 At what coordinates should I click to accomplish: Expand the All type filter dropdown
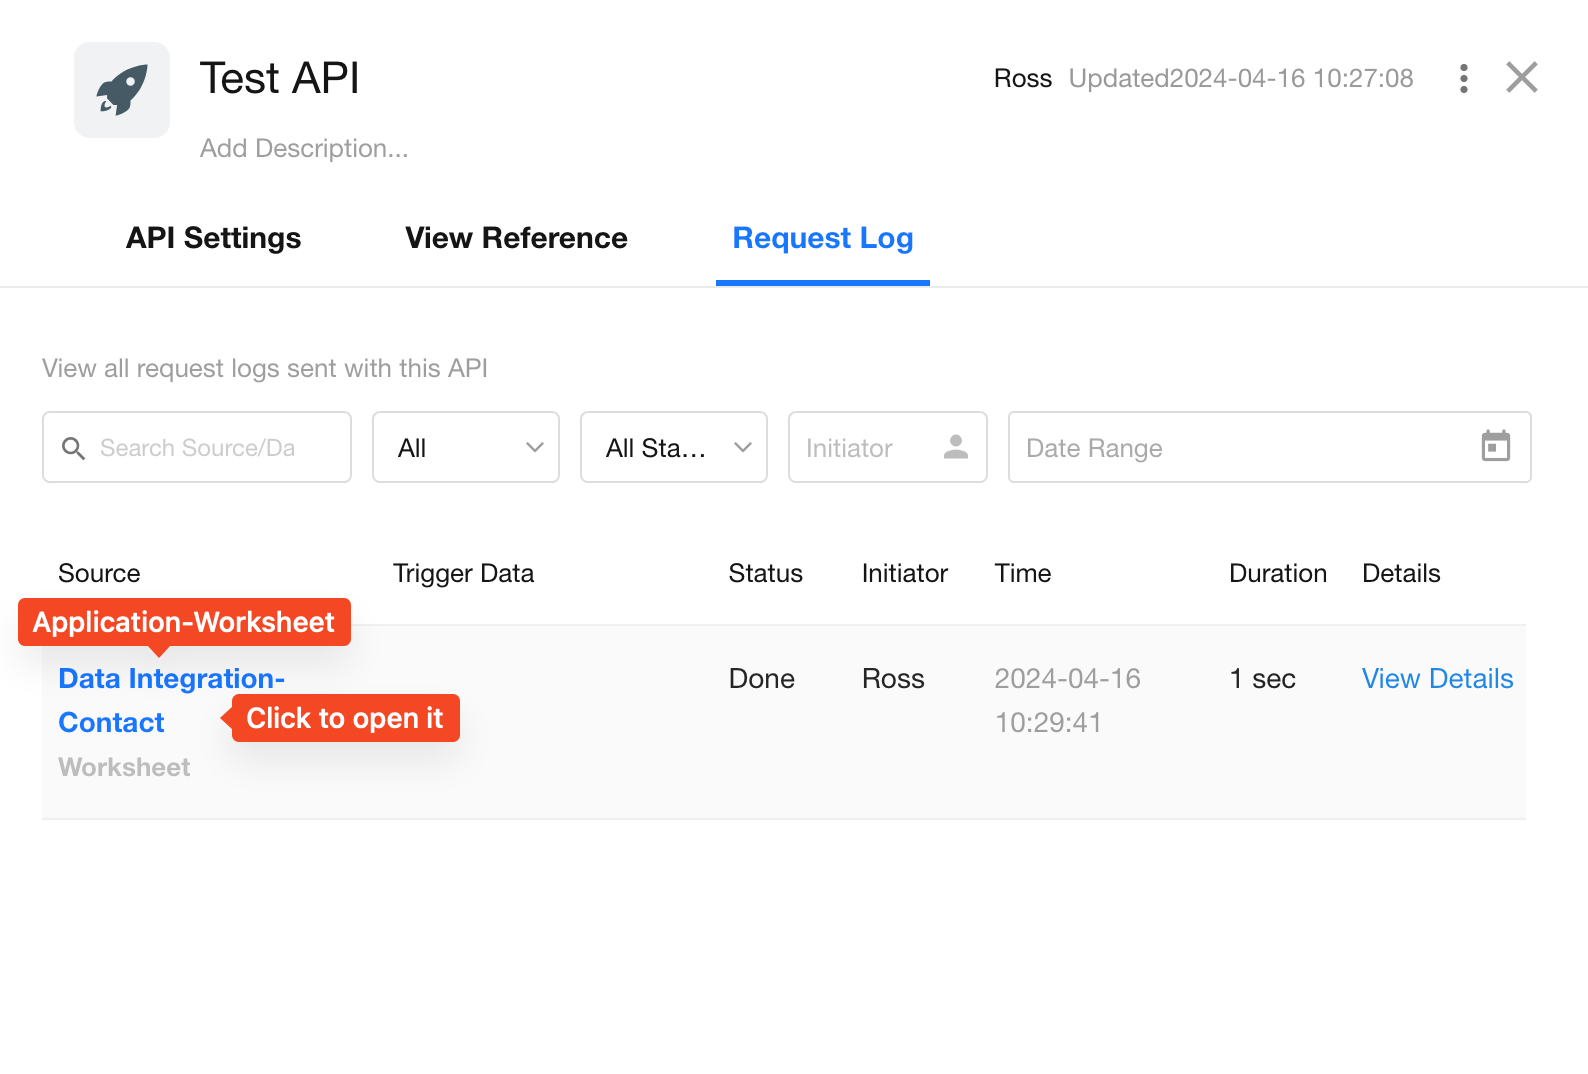465,447
